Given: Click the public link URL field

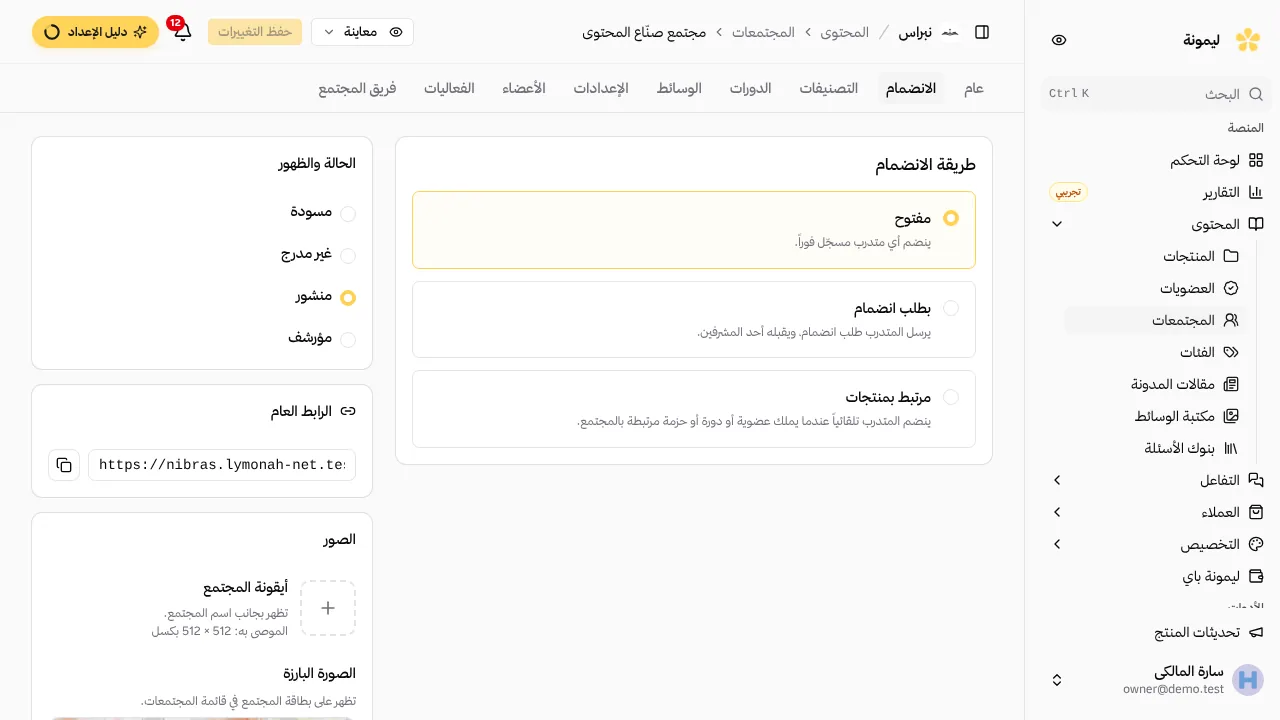Looking at the screenshot, I should (x=222, y=465).
